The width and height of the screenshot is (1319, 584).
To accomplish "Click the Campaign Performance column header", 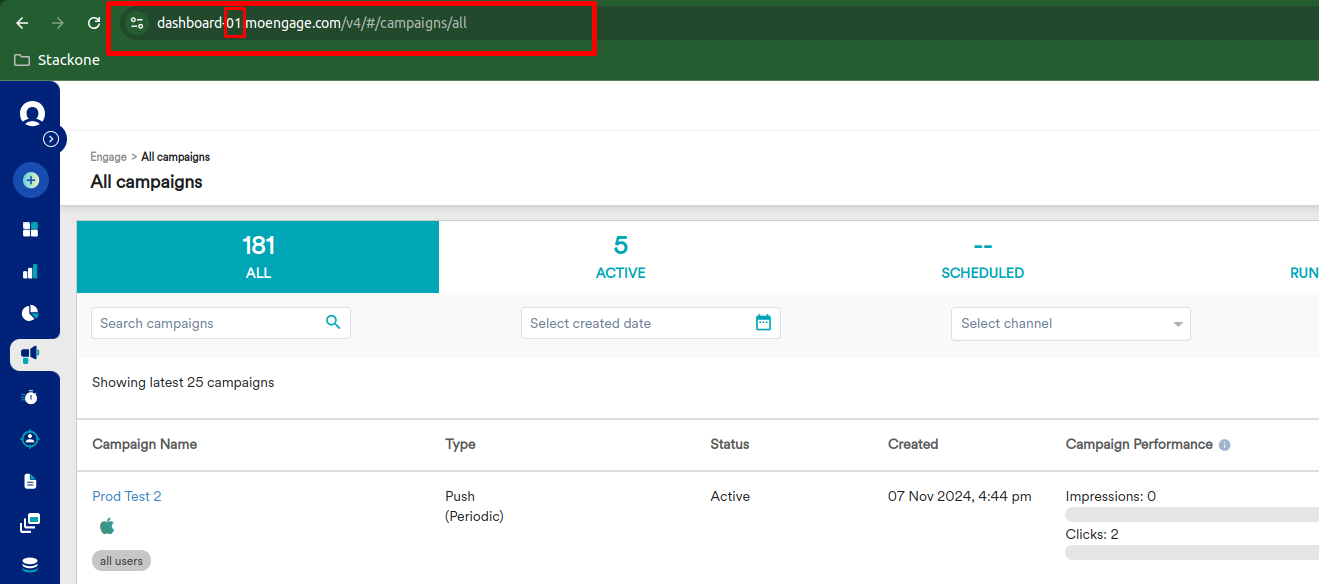I will [x=1139, y=444].
